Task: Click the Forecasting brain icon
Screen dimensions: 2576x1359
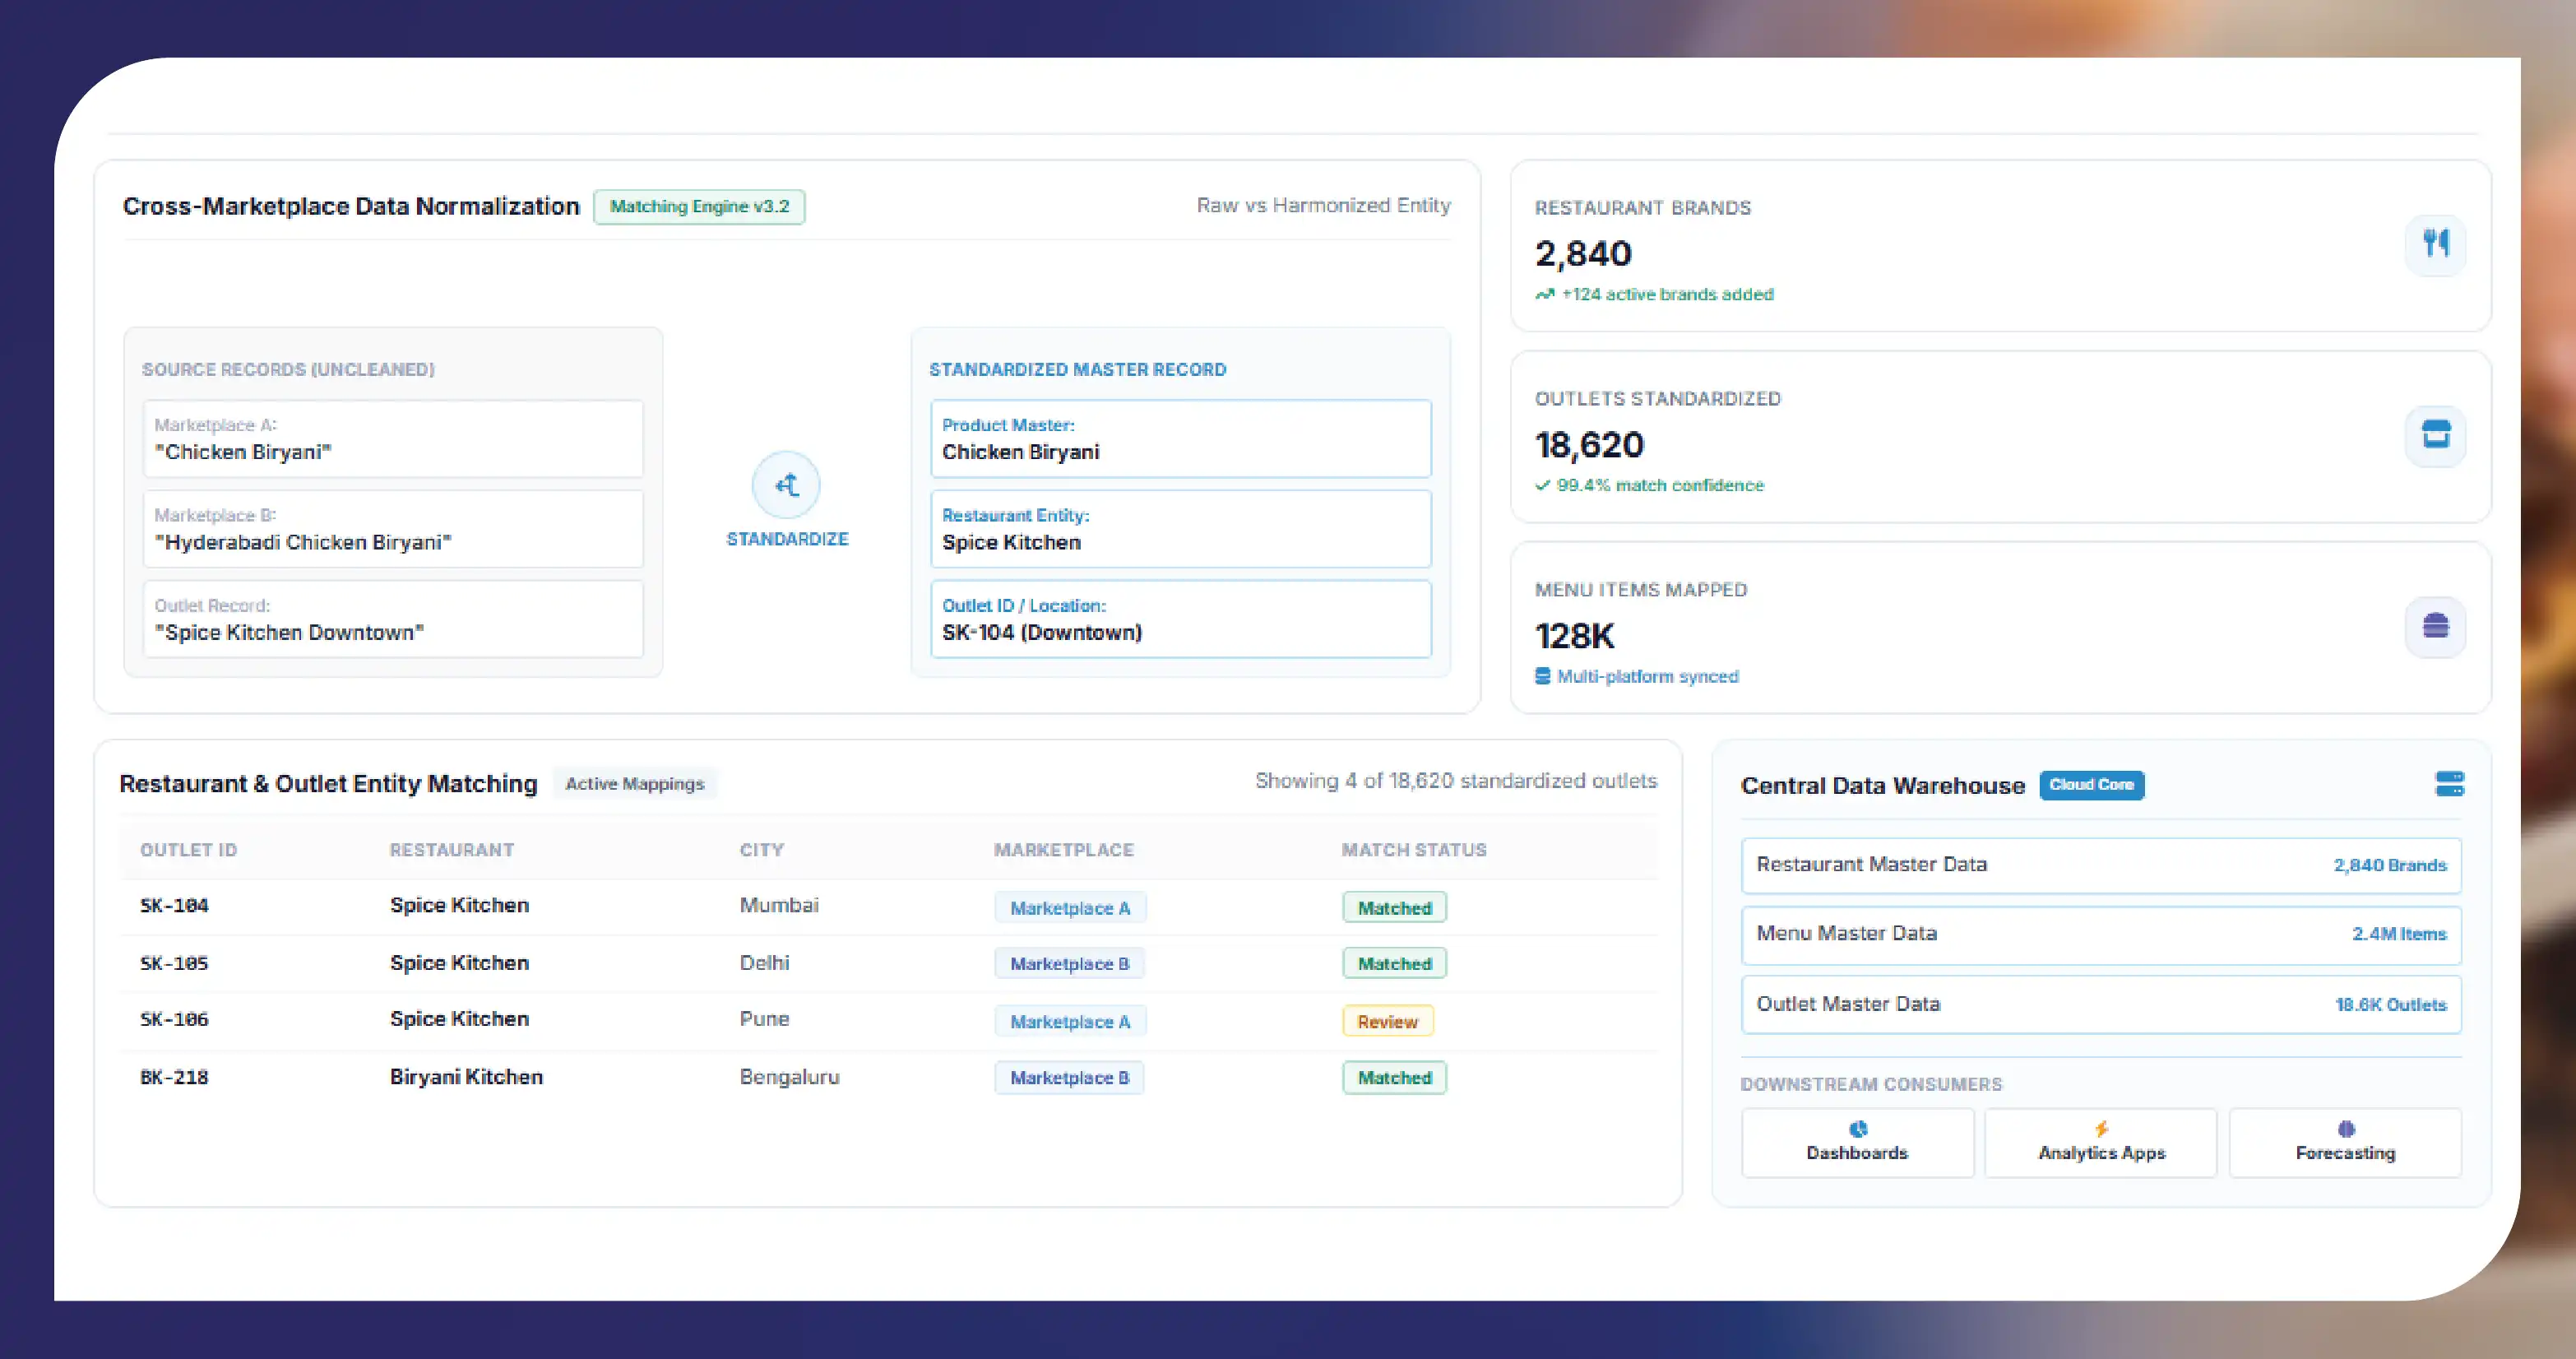Action: click(2346, 1129)
